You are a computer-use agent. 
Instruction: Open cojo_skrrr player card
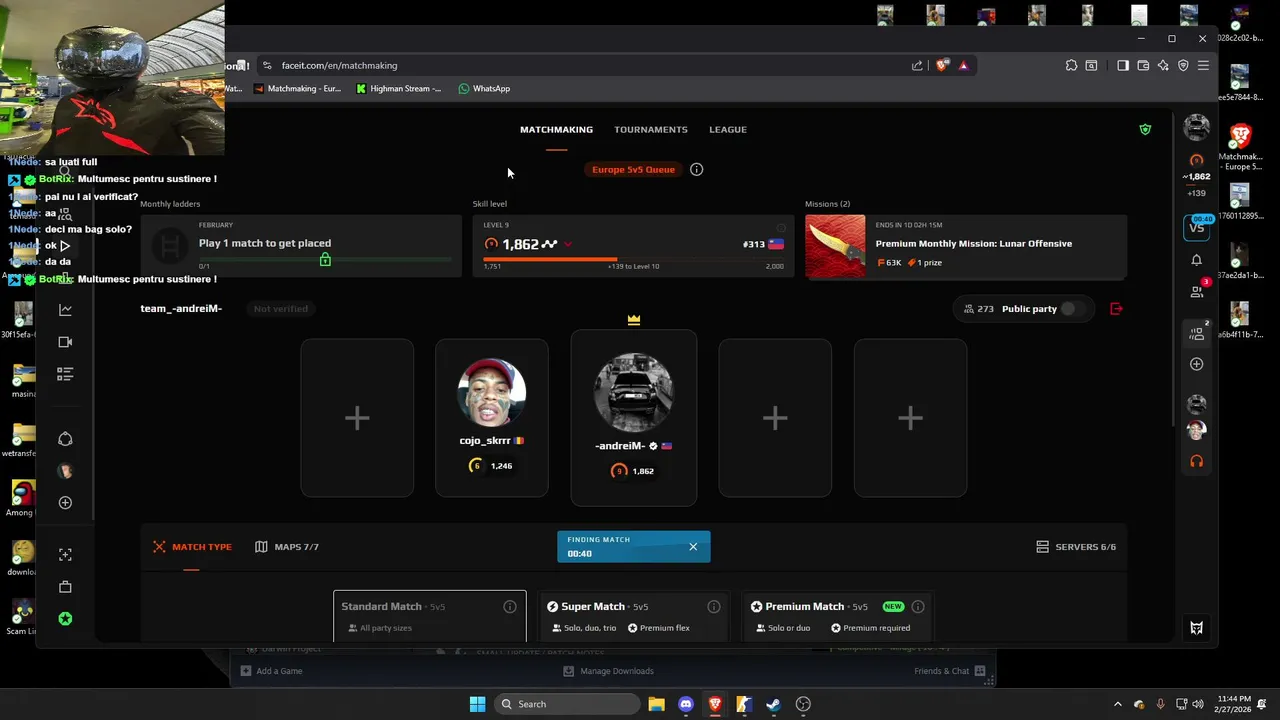click(x=491, y=418)
